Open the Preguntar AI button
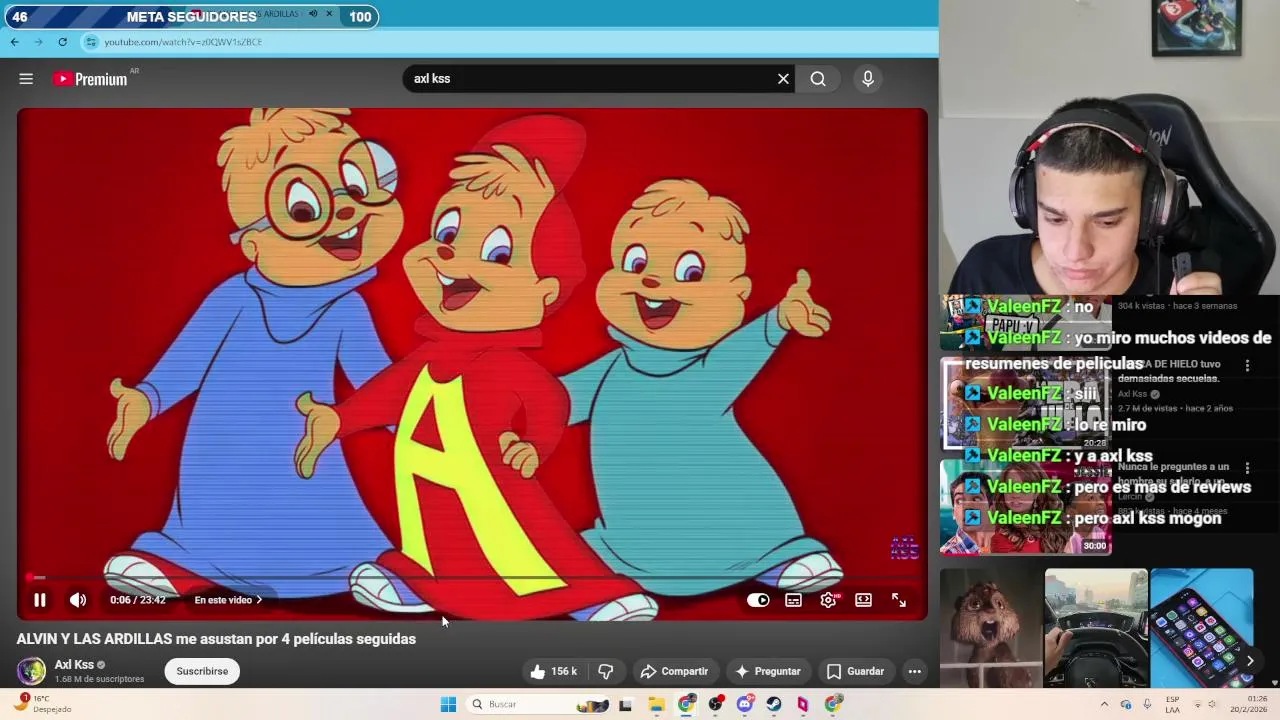Image resolution: width=1280 pixels, height=720 pixels. (768, 671)
